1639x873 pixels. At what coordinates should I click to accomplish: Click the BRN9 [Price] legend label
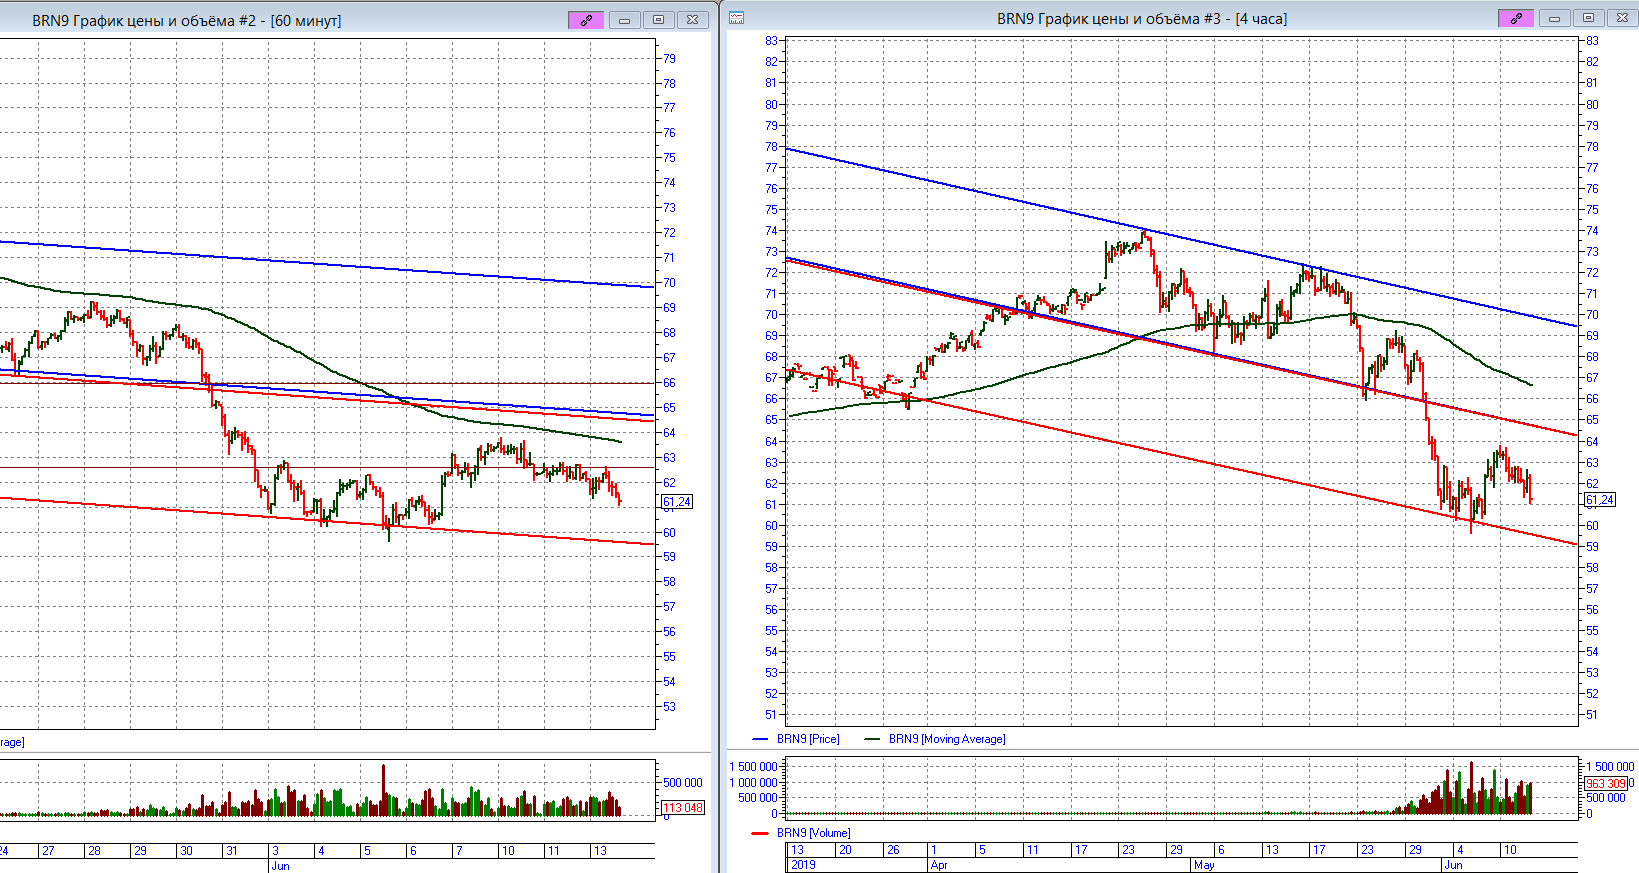click(x=808, y=739)
